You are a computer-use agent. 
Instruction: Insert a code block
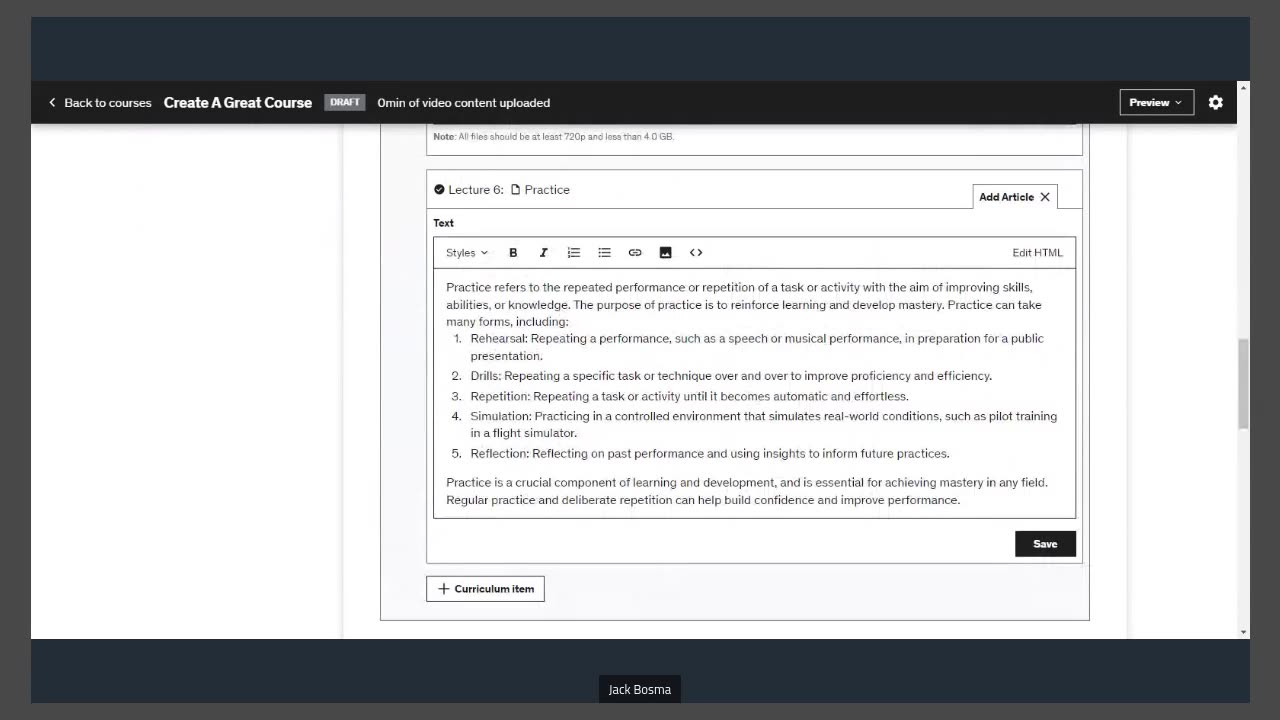pos(696,253)
